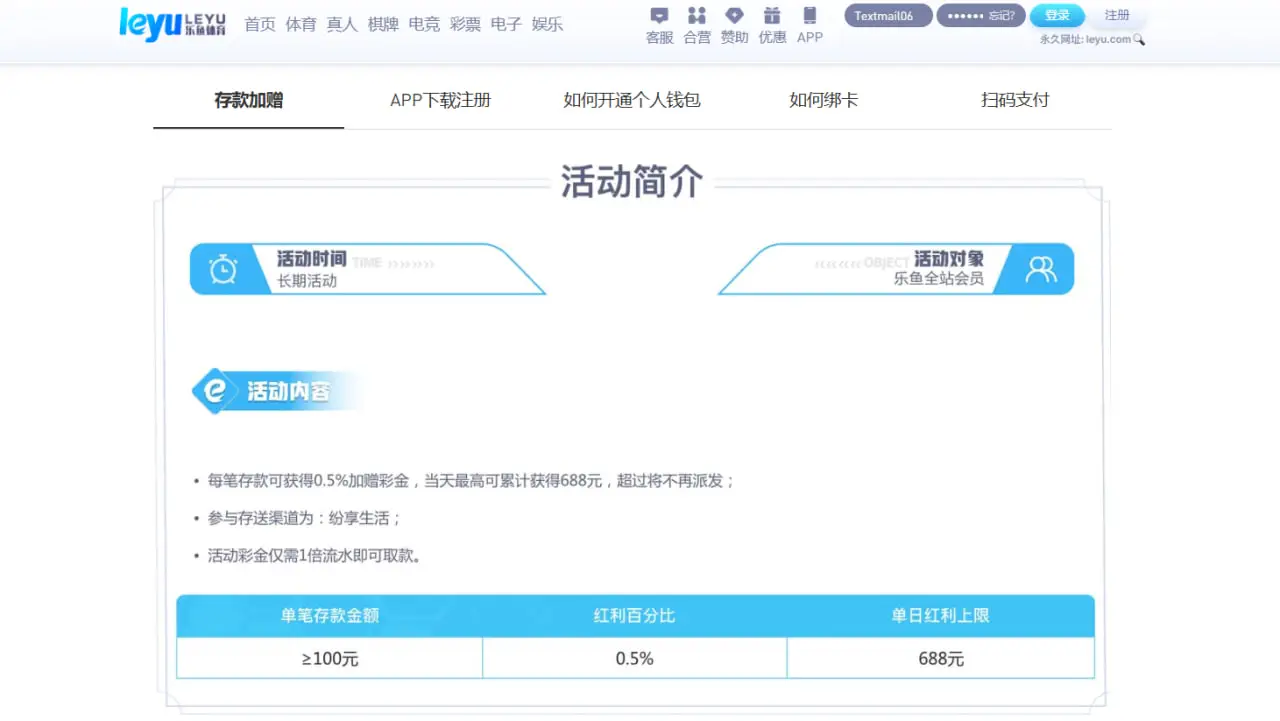Open the 彩票 menu item
This screenshot has height=721, width=1280.
tap(465, 24)
